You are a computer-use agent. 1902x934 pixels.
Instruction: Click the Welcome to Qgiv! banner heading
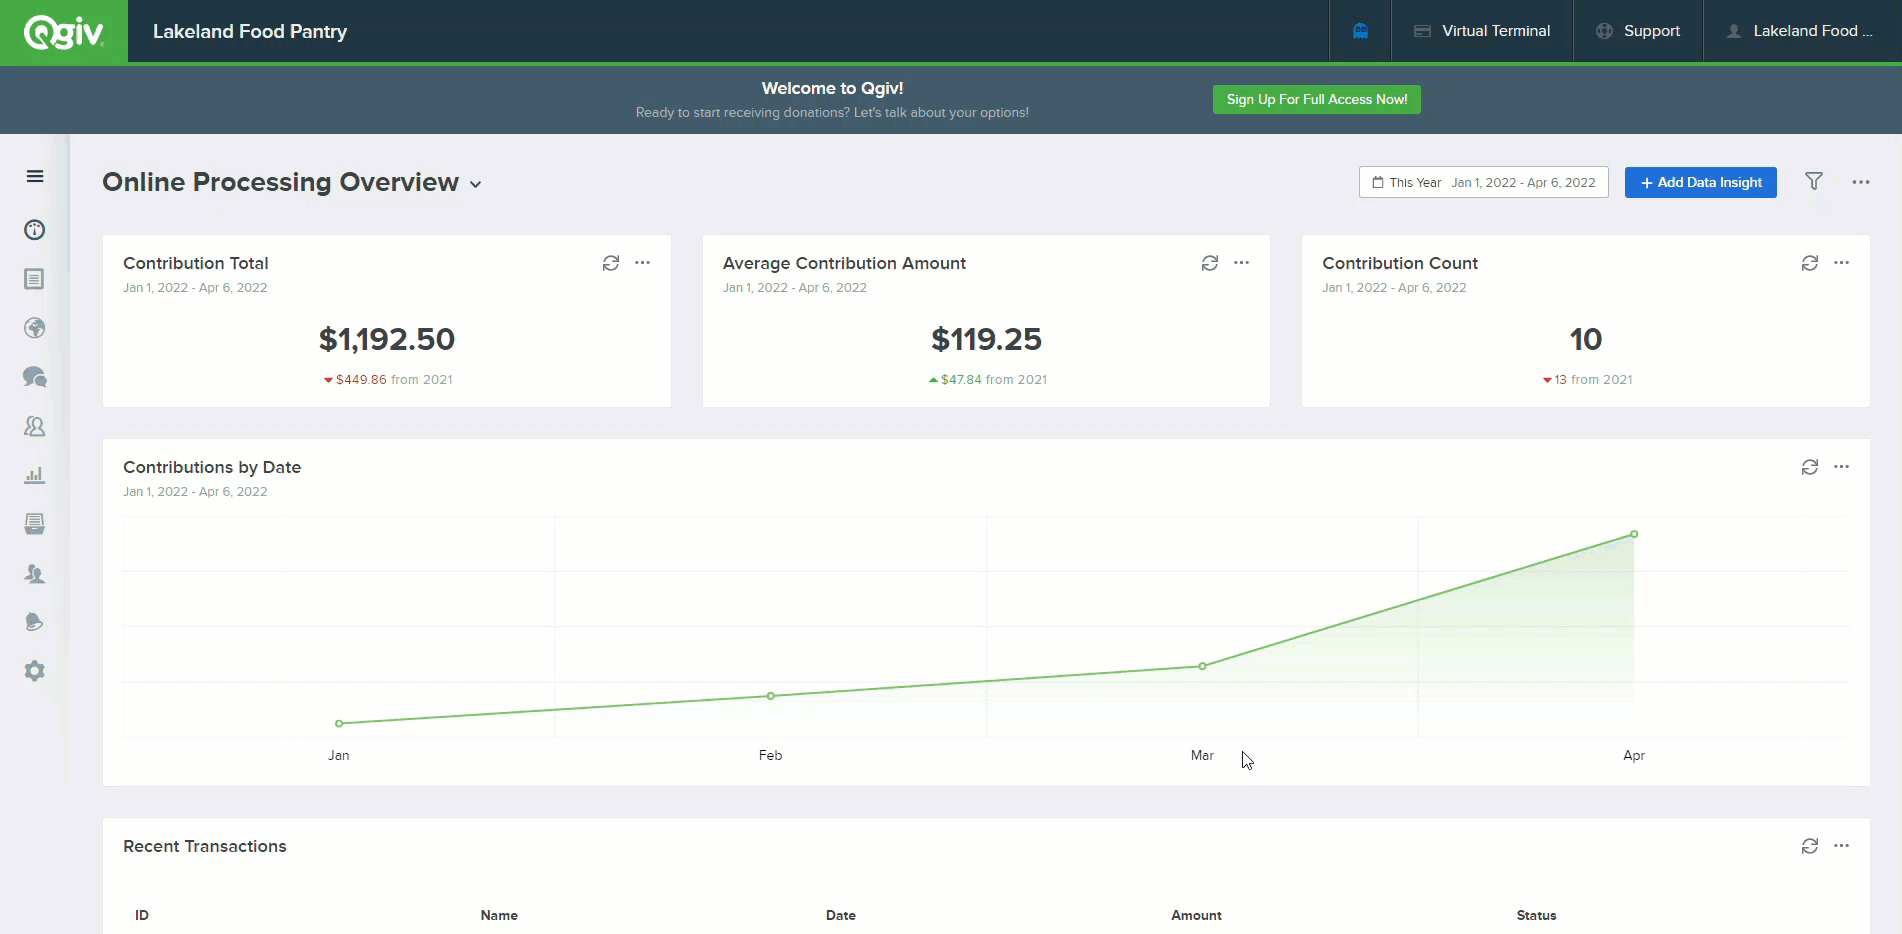tap(832, 88)
